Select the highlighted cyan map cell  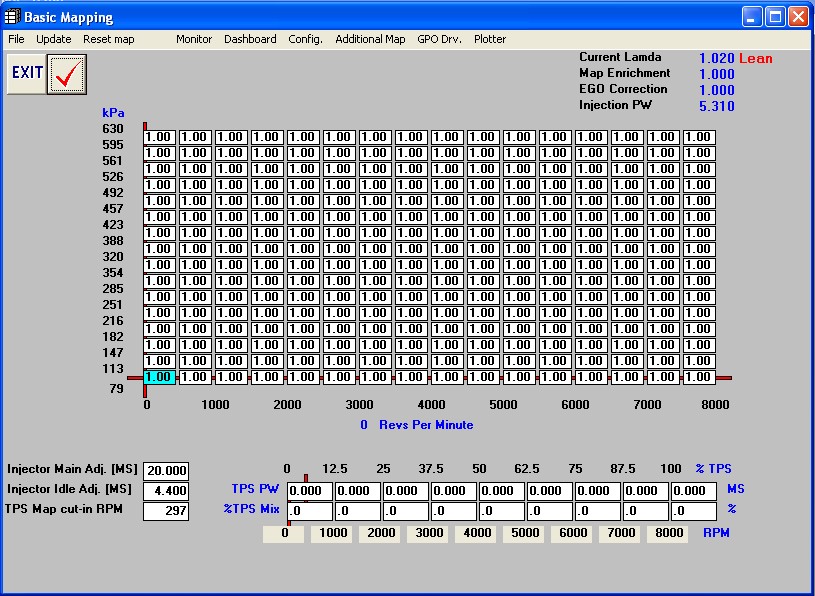click(160, 377)
